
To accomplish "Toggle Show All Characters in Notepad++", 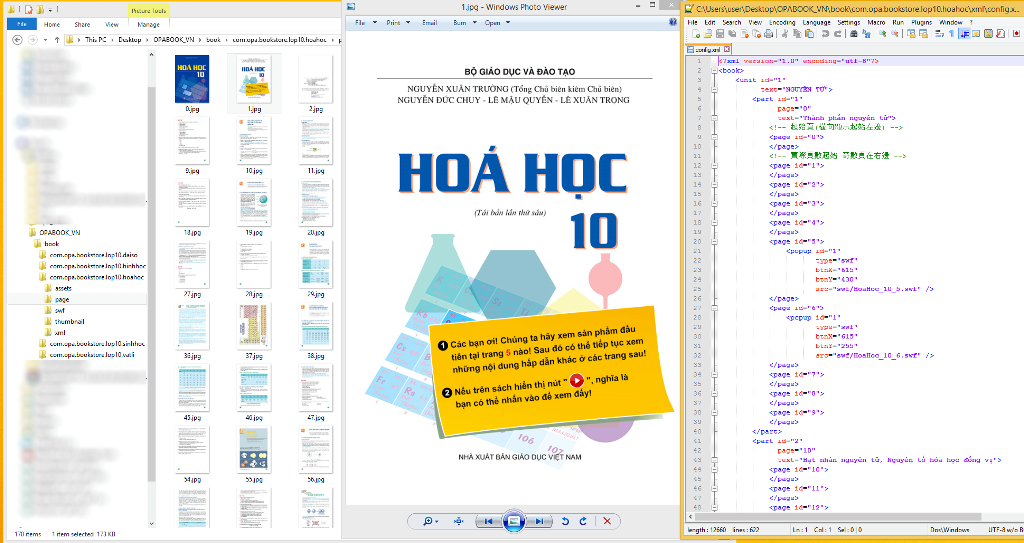I will click(x=950, y=33).
